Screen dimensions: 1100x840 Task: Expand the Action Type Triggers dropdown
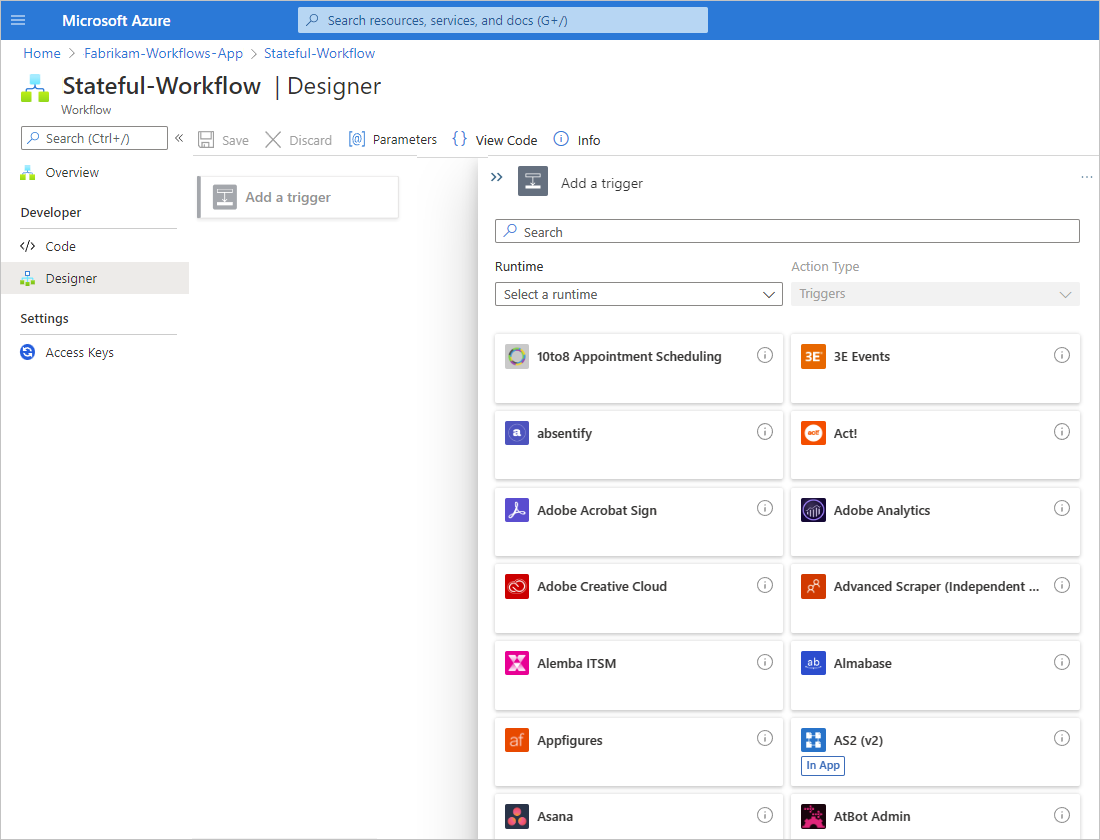pos(935,294)
